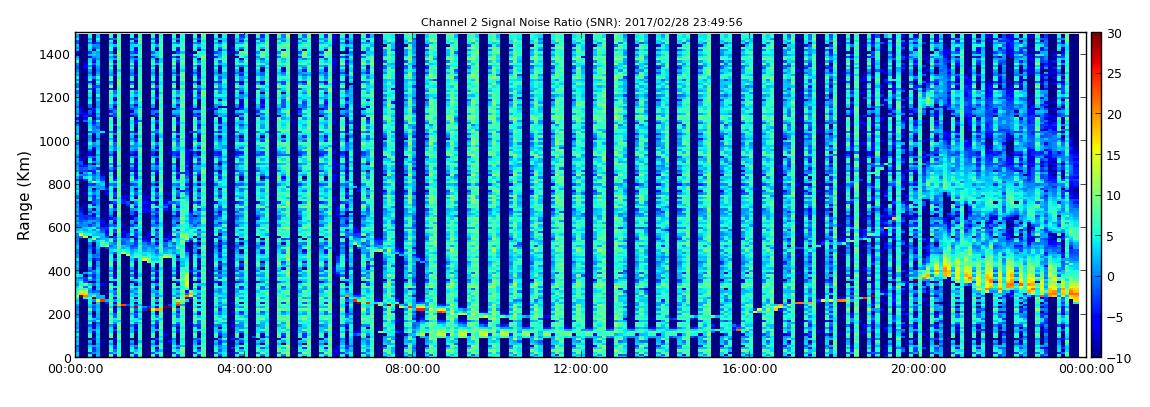This screenshot has width=1150, height=407.
Task: Click the 12:00:00 time axis label
Action: click(581, 370)
